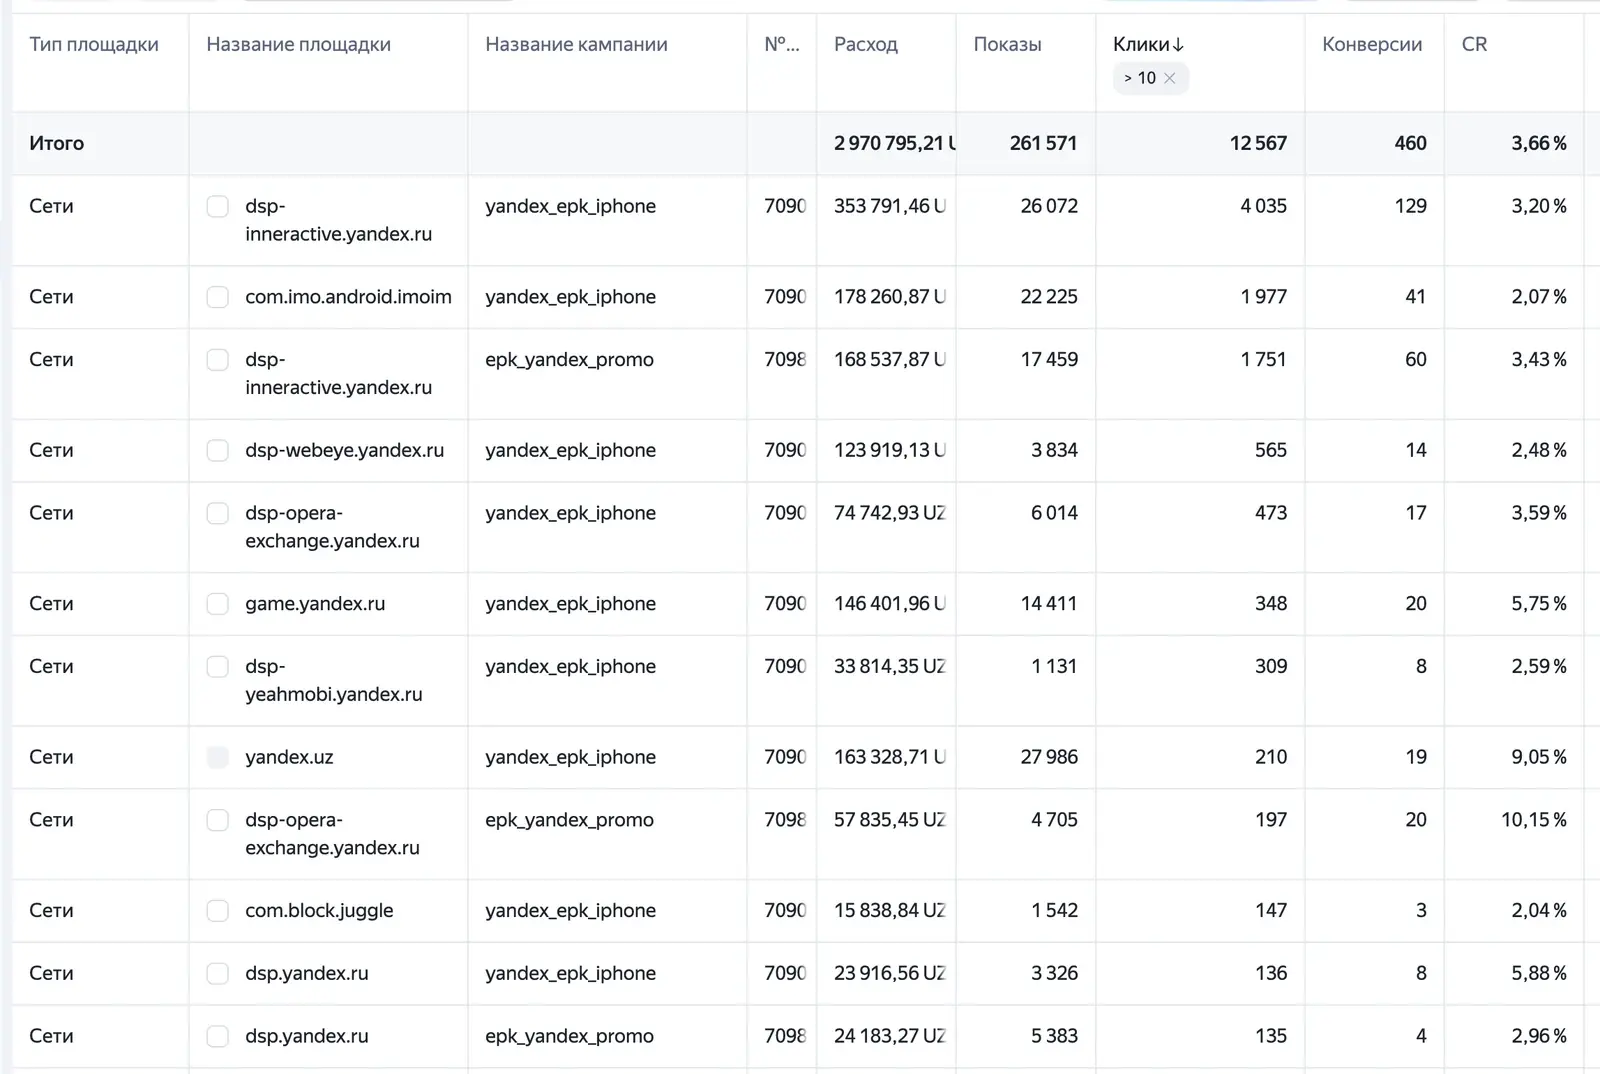
Task: Tick checkbox for dsp-webeye.yandex.ru
Action: [x=217, y=450]
